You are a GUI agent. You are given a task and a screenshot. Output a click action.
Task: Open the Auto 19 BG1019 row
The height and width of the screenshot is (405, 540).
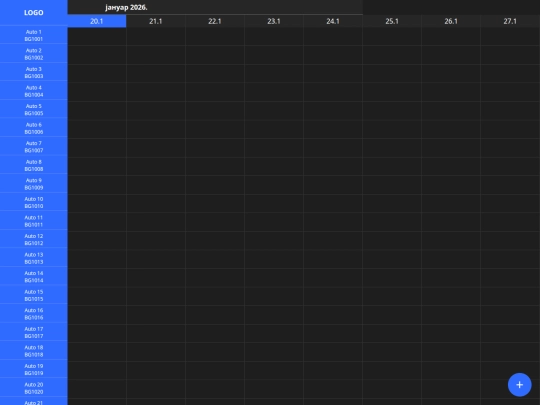tap(34, 370)
